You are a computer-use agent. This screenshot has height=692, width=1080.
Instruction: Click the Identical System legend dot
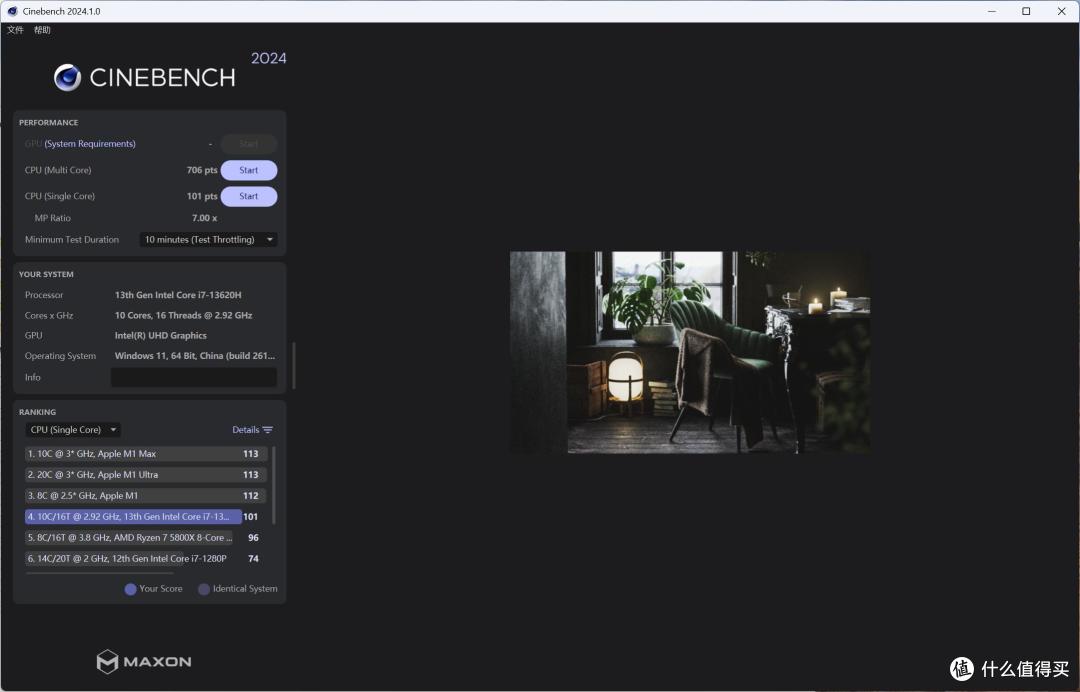click(x=204, y=589)
